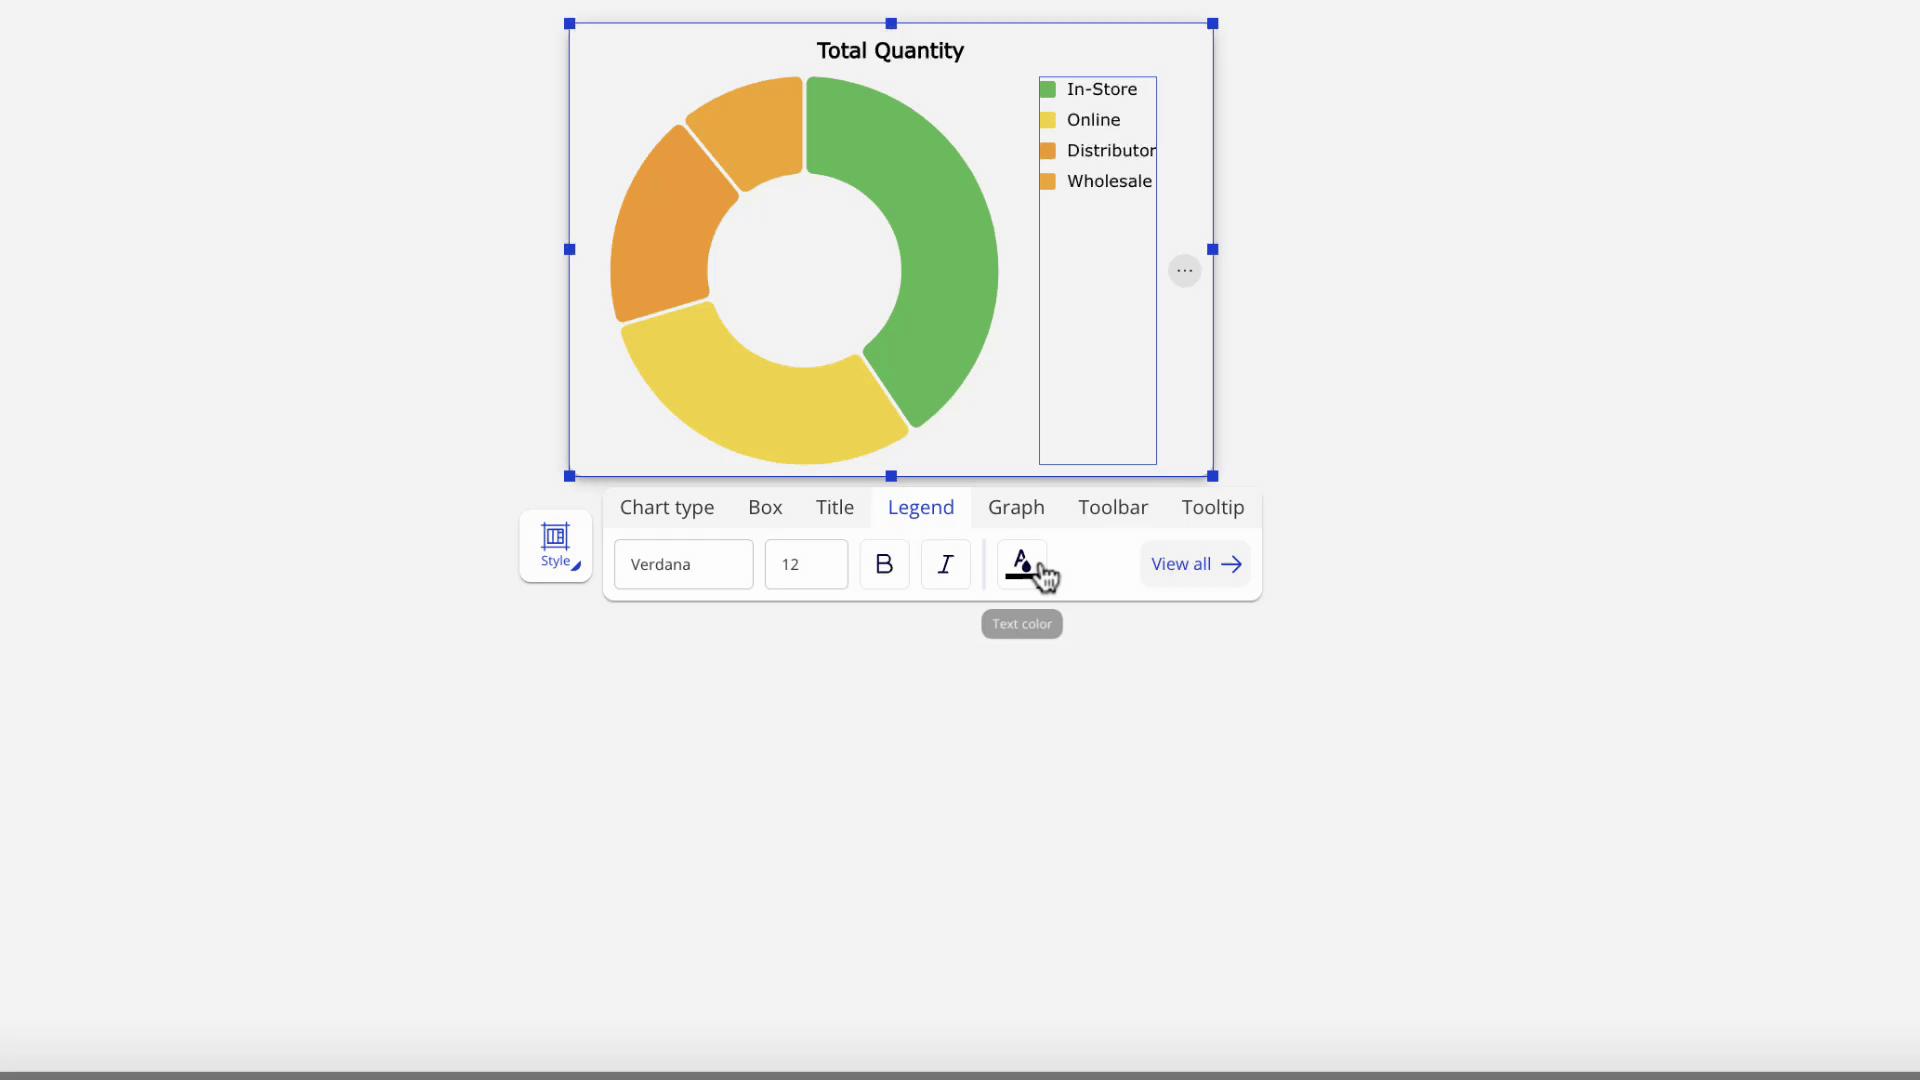Click the View all link
The image size is (1920, 1080).
coord(1195,564)
